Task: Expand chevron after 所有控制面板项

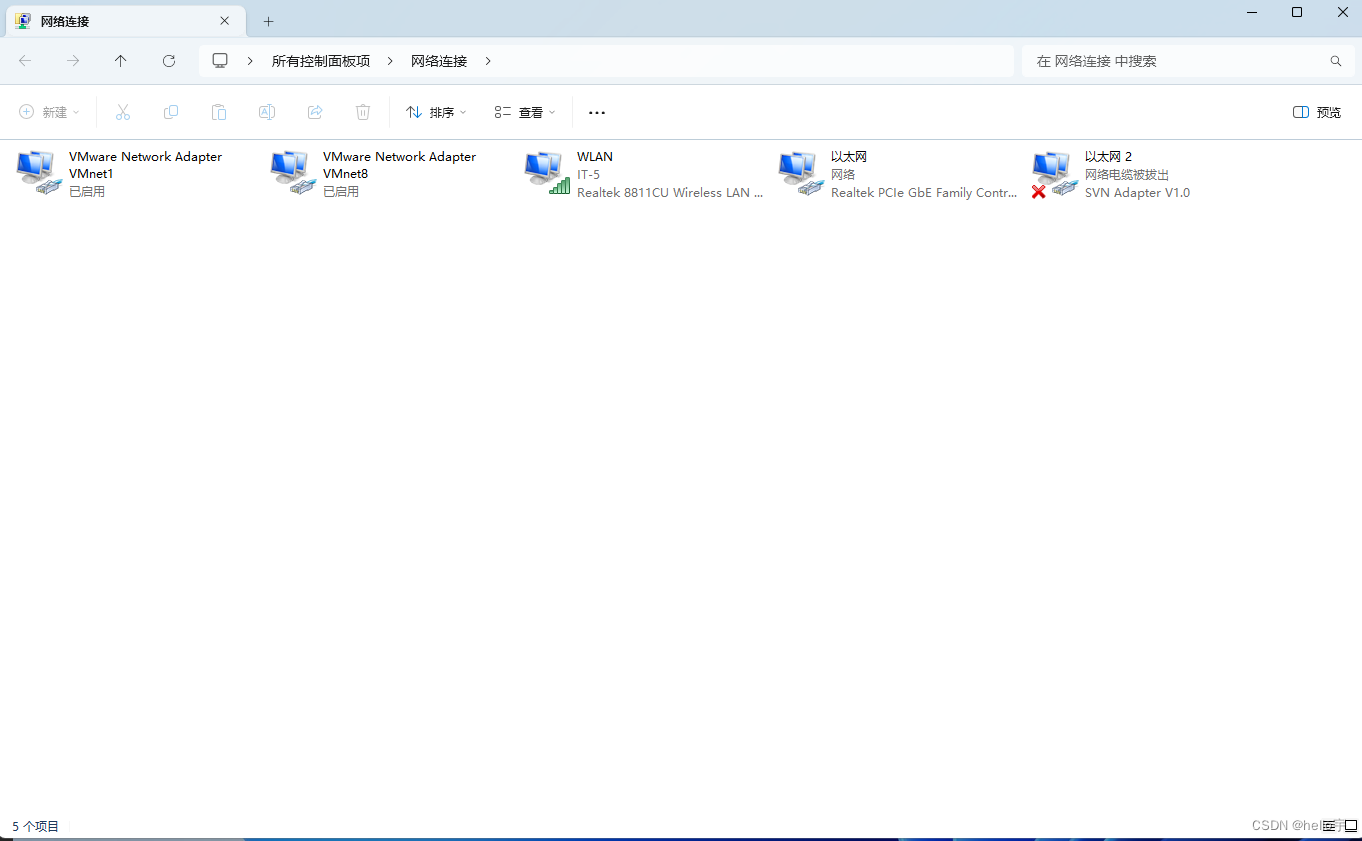Action: point(390,61)
